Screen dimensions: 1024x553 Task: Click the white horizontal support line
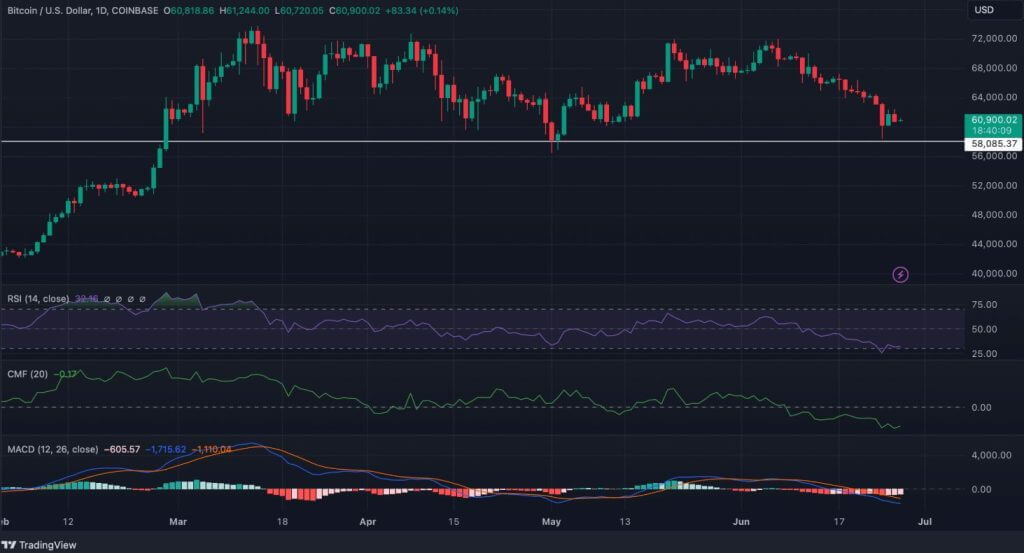[482, 141]
